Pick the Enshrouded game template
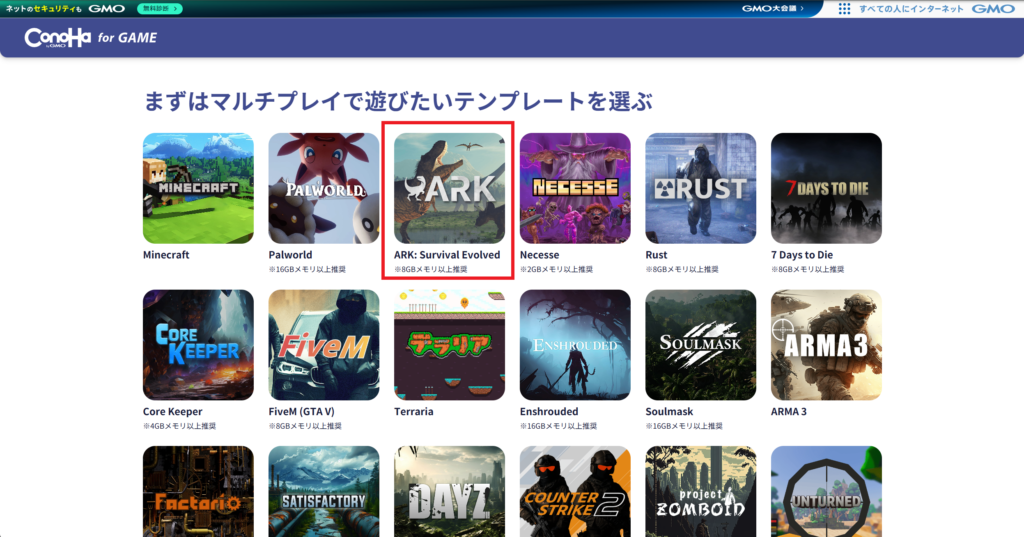 [x=575, y=344]
